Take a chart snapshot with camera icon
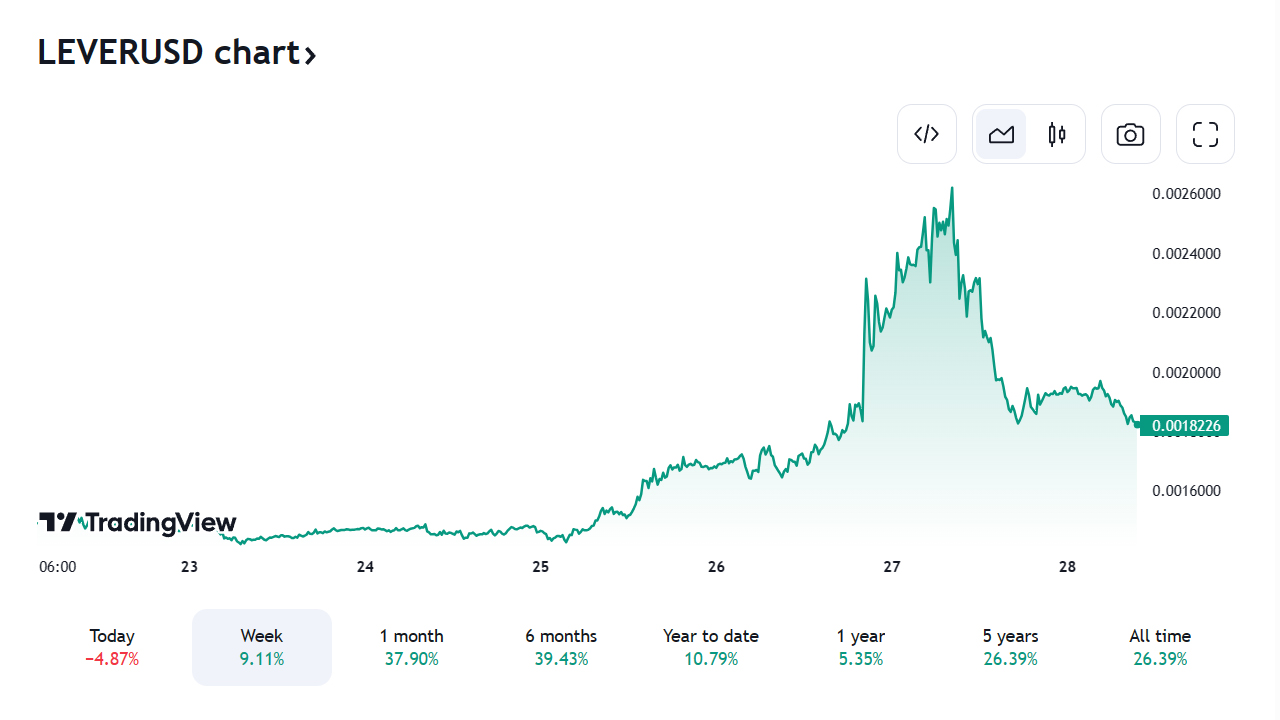Screen dimensions: 1280x720 (x=1130, y=134)
